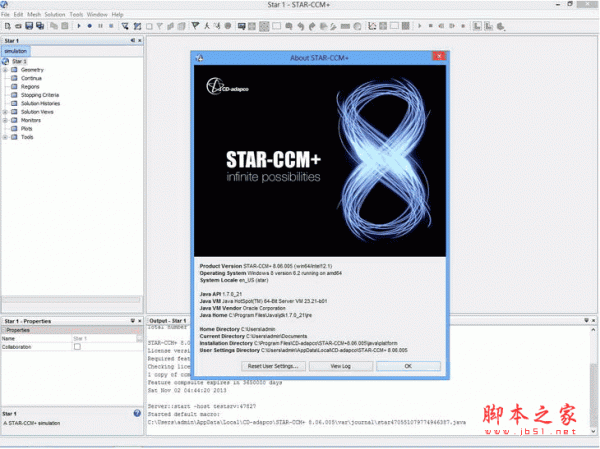Click the Copy toolbar icon

(54, 26)
